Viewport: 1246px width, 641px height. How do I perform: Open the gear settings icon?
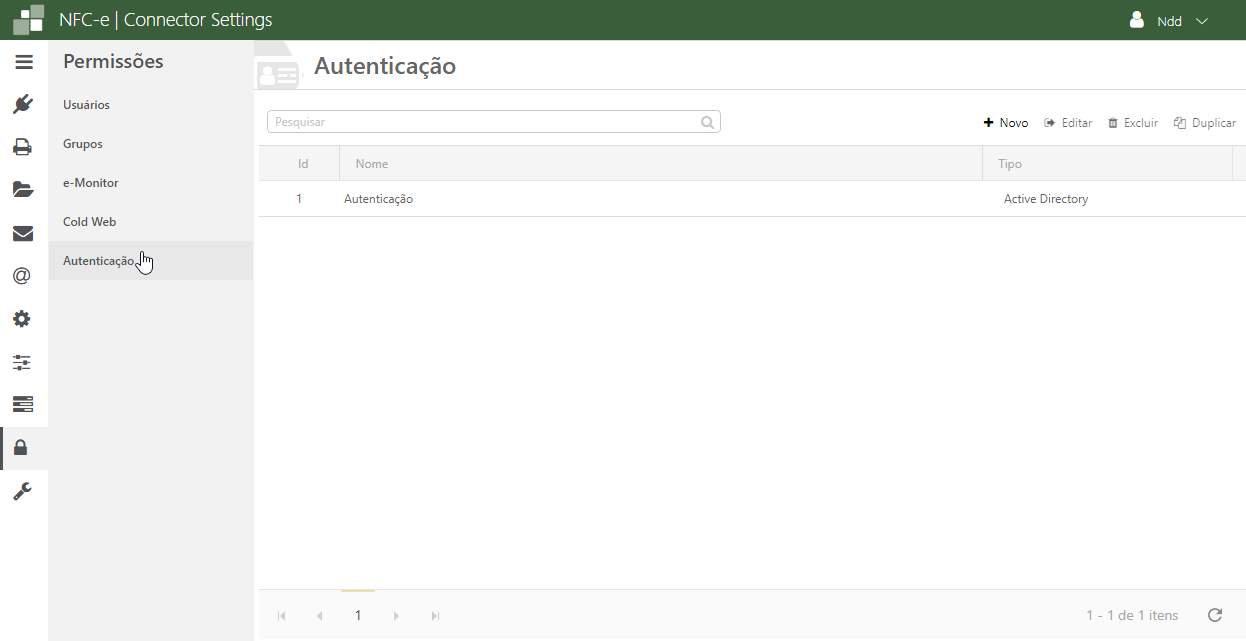coord(23,319)
